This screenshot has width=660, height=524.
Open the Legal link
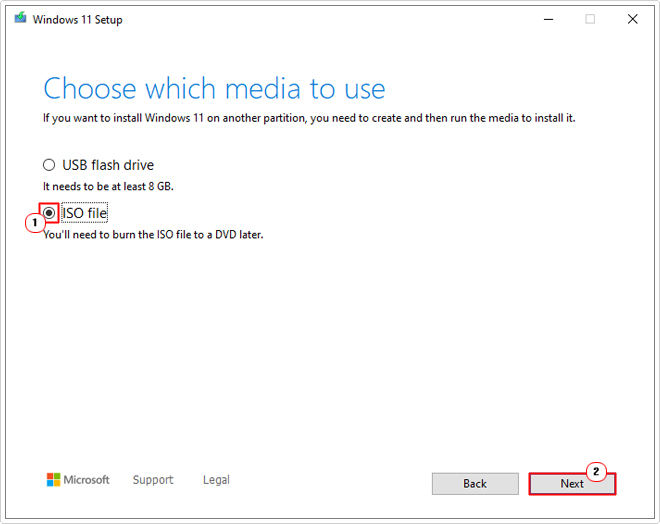click(216, 480)
